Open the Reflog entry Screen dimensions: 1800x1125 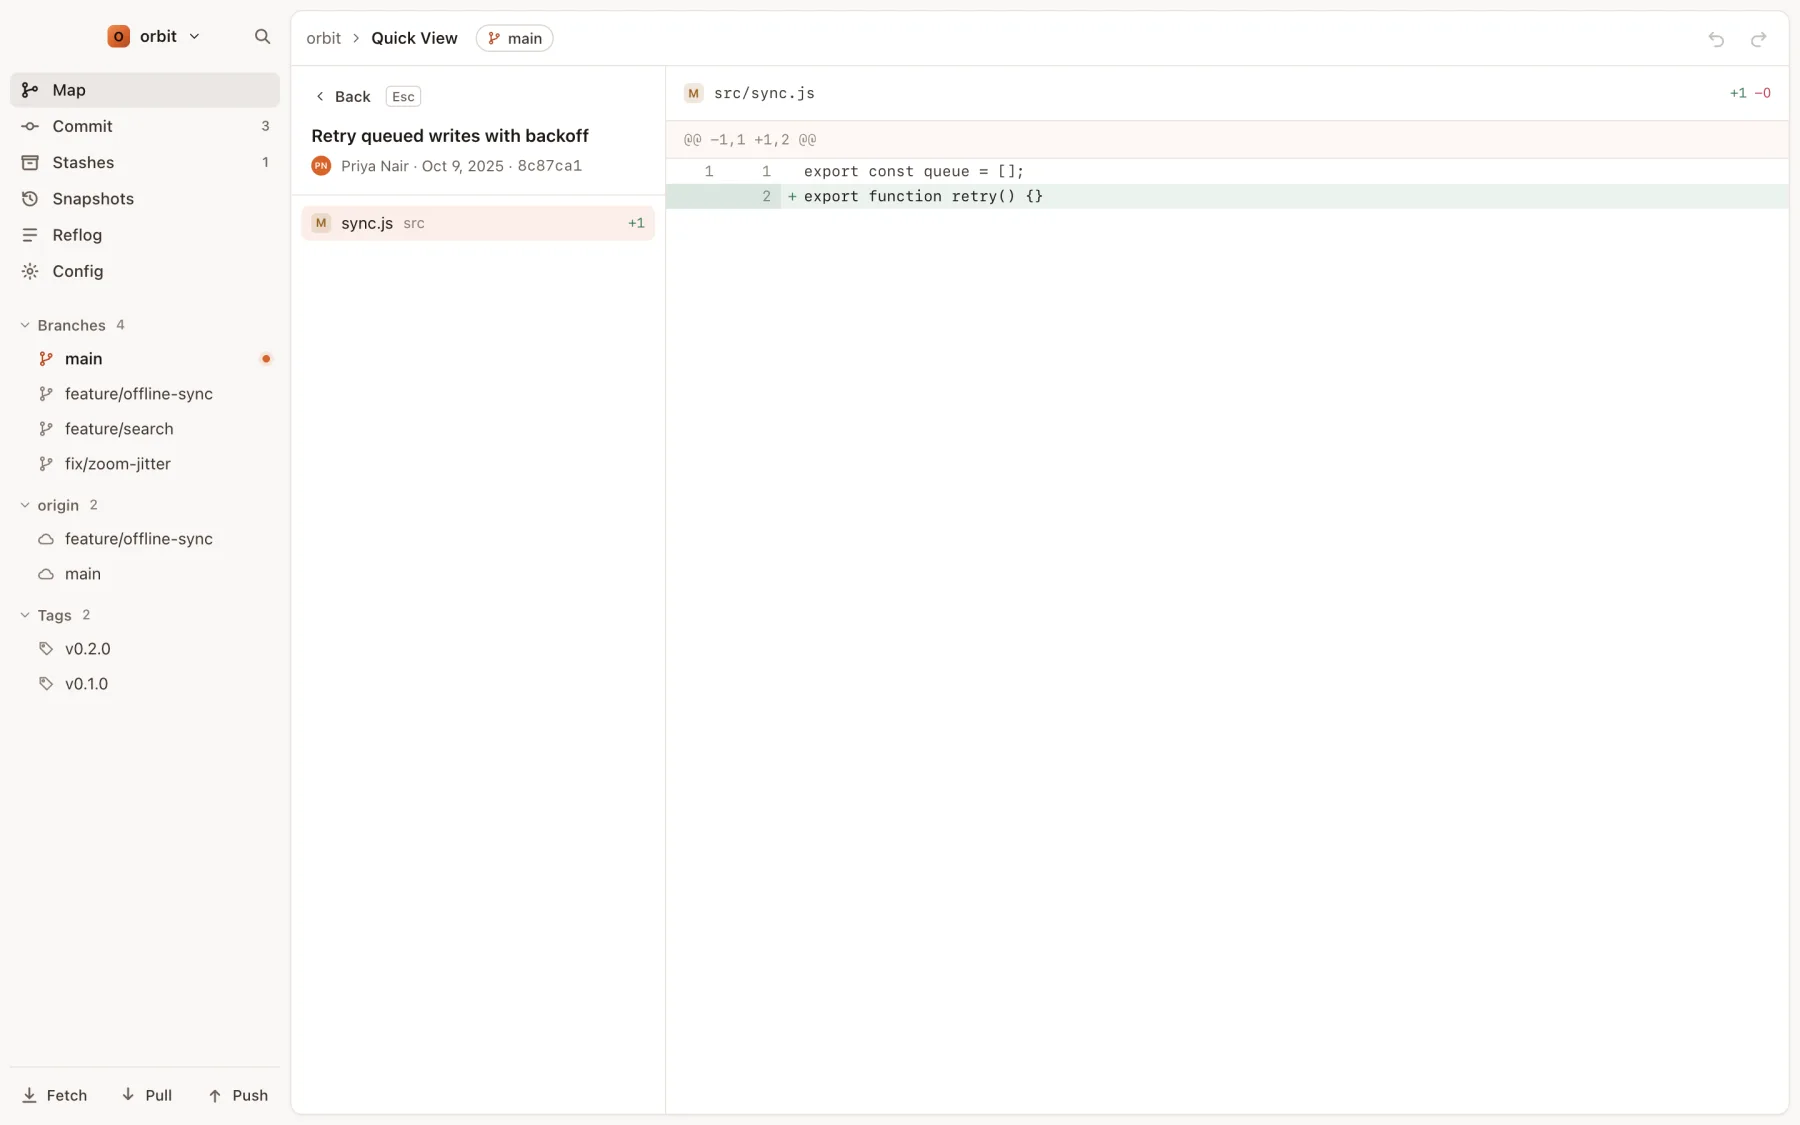click(145, 235)
